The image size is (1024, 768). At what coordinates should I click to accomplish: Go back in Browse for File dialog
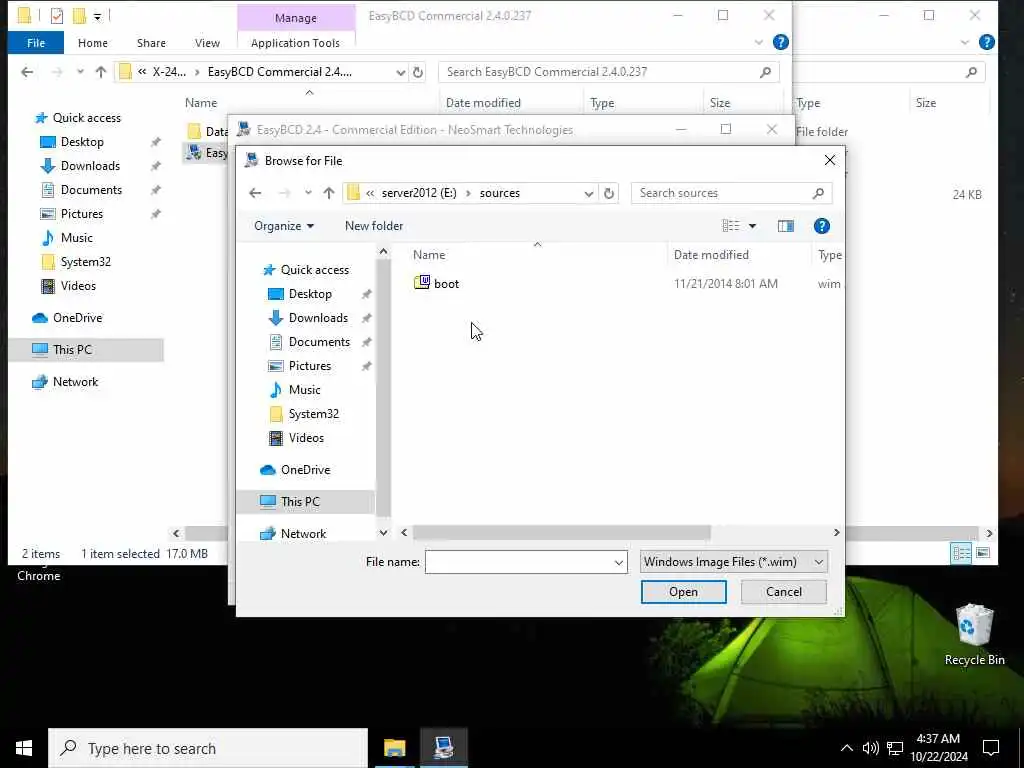pyautogui.click(x=255, y=193)
